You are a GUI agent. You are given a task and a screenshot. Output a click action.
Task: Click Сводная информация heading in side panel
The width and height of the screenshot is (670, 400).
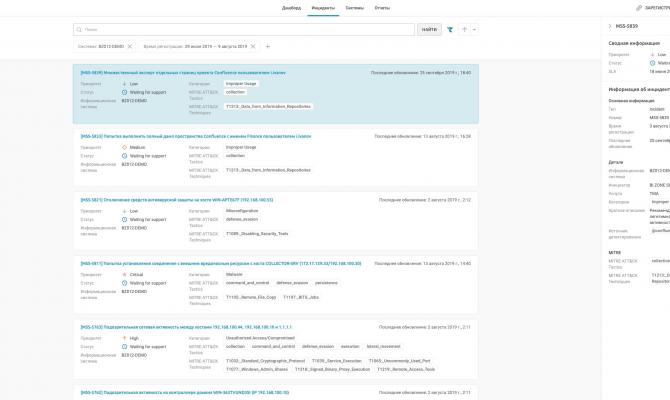coord(634,43)
